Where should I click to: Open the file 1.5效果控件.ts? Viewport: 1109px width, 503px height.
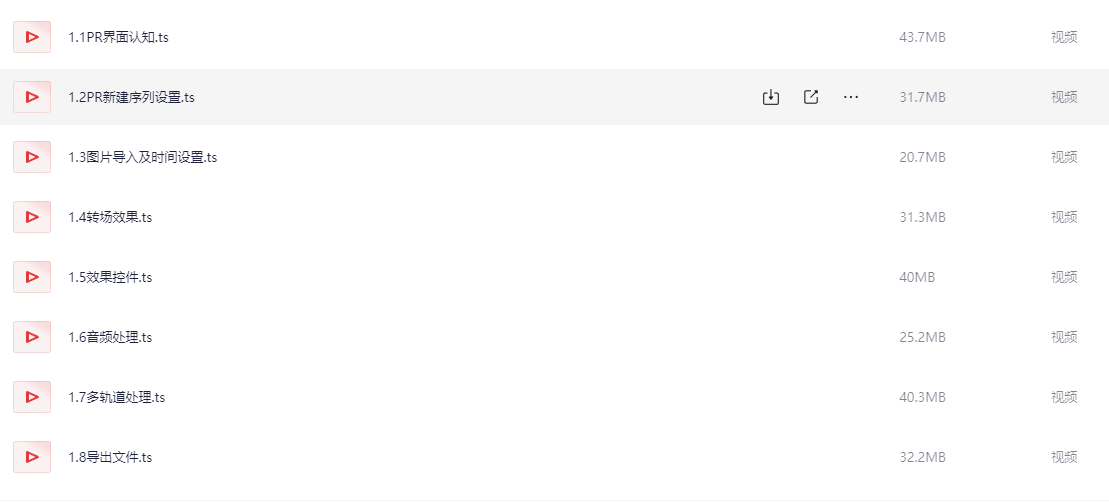tap(110, 278)
